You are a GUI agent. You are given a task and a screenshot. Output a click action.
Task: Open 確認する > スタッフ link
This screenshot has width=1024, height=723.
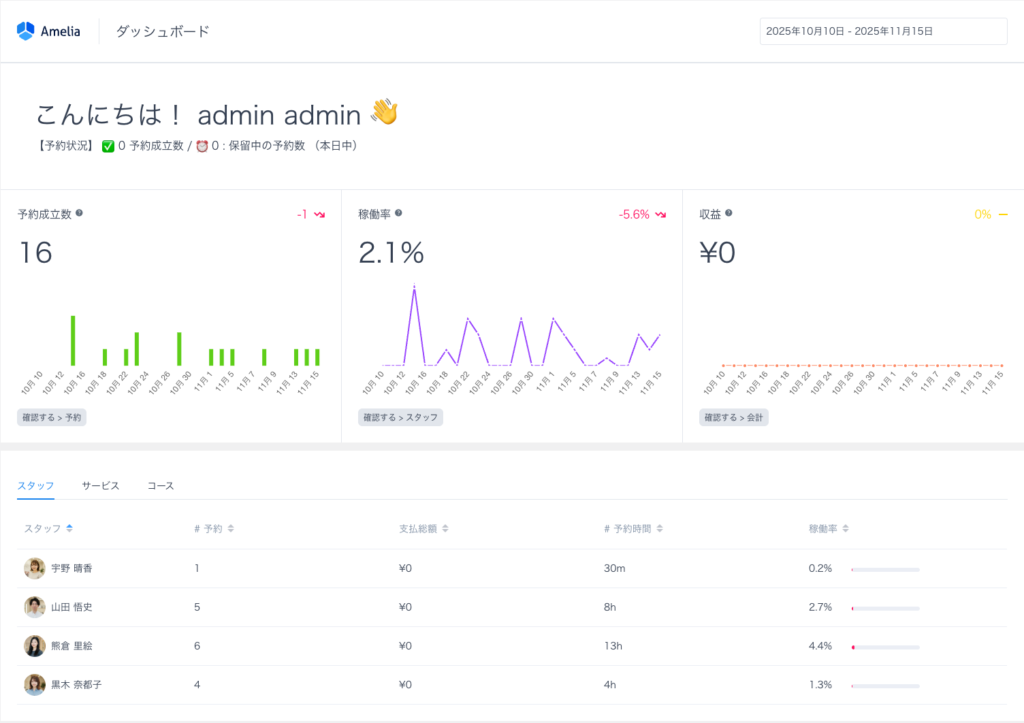tap(400, 417)
